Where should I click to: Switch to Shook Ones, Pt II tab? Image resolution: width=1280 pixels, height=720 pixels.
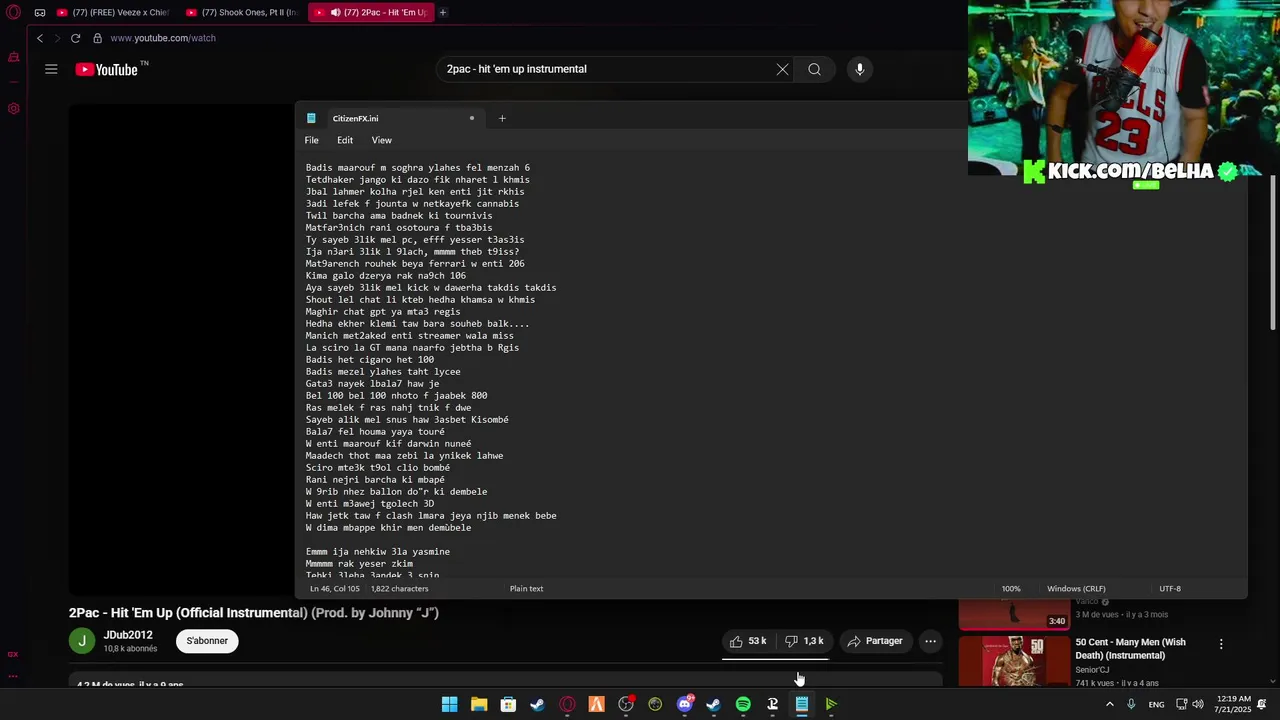pyautogui.click(x=242, y=13)
